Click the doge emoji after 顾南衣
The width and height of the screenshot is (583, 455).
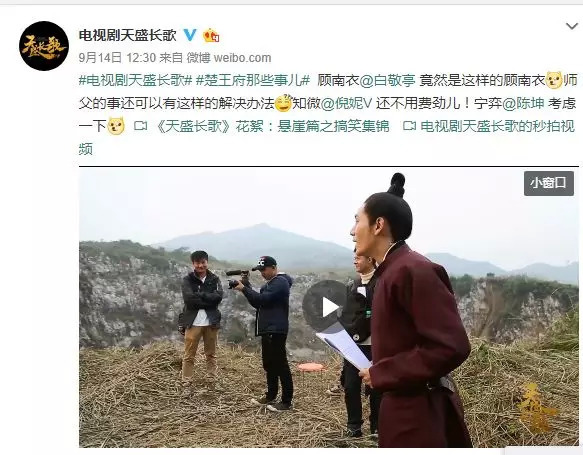(x=554, y=80)
